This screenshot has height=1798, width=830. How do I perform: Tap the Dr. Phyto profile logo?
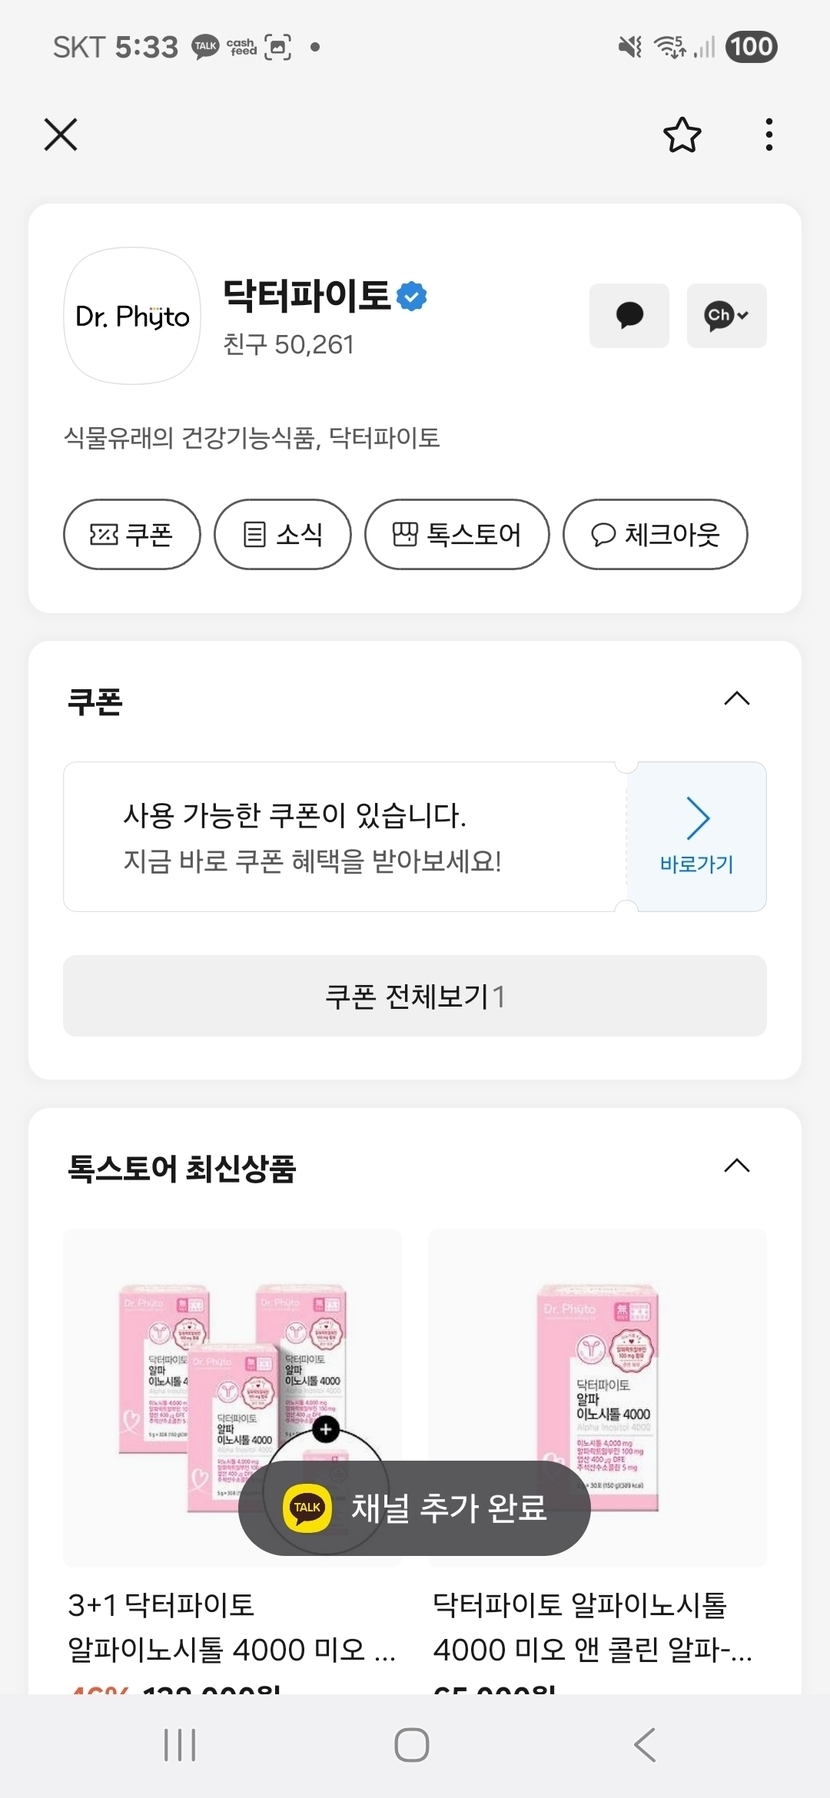(132, 316)
